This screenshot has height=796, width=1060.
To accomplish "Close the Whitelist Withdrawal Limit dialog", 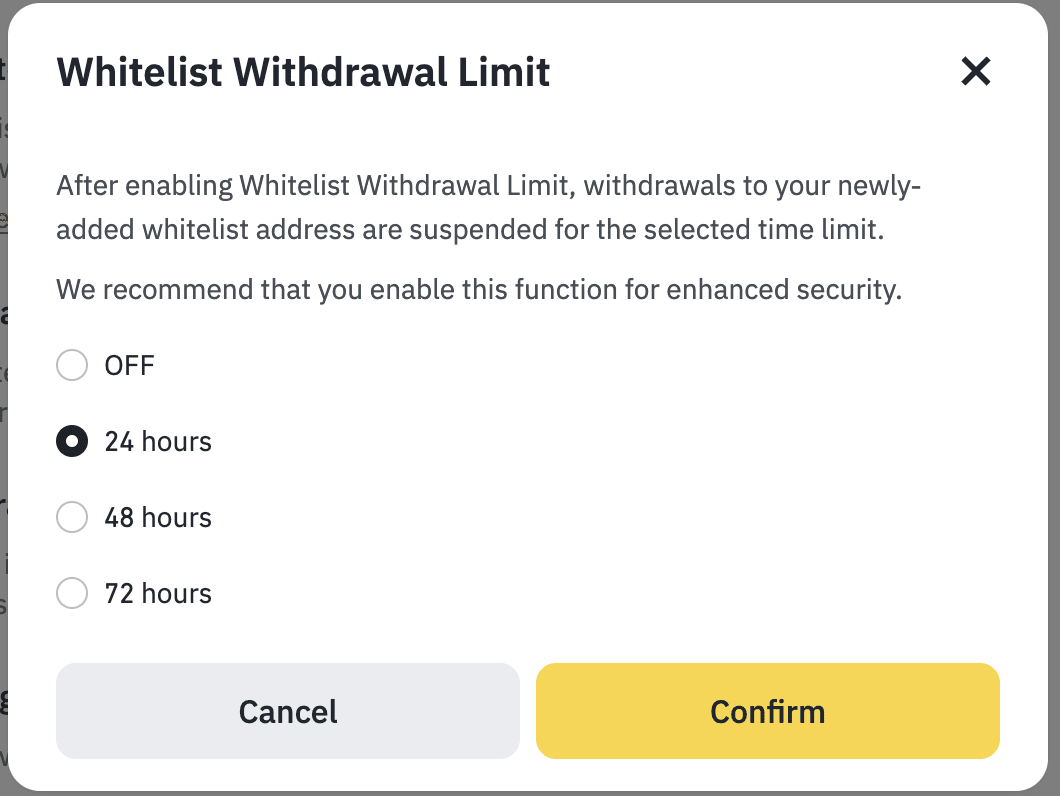I will [x=975, y=71].
